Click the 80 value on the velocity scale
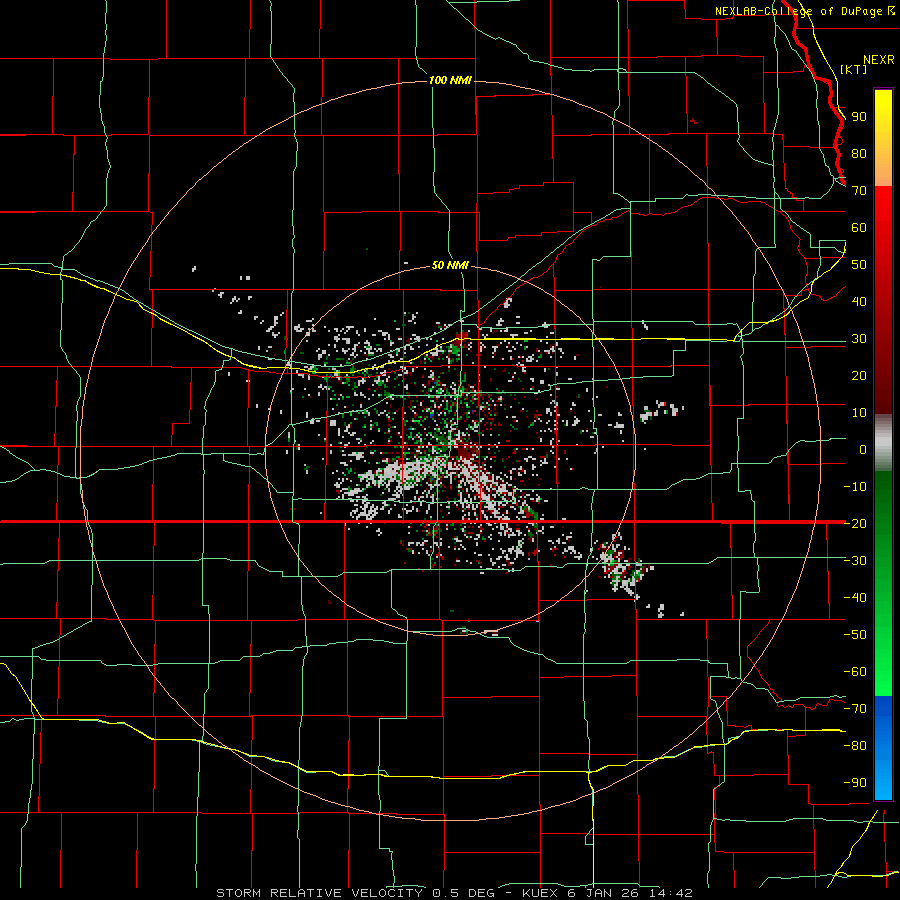 coord(859,154)
